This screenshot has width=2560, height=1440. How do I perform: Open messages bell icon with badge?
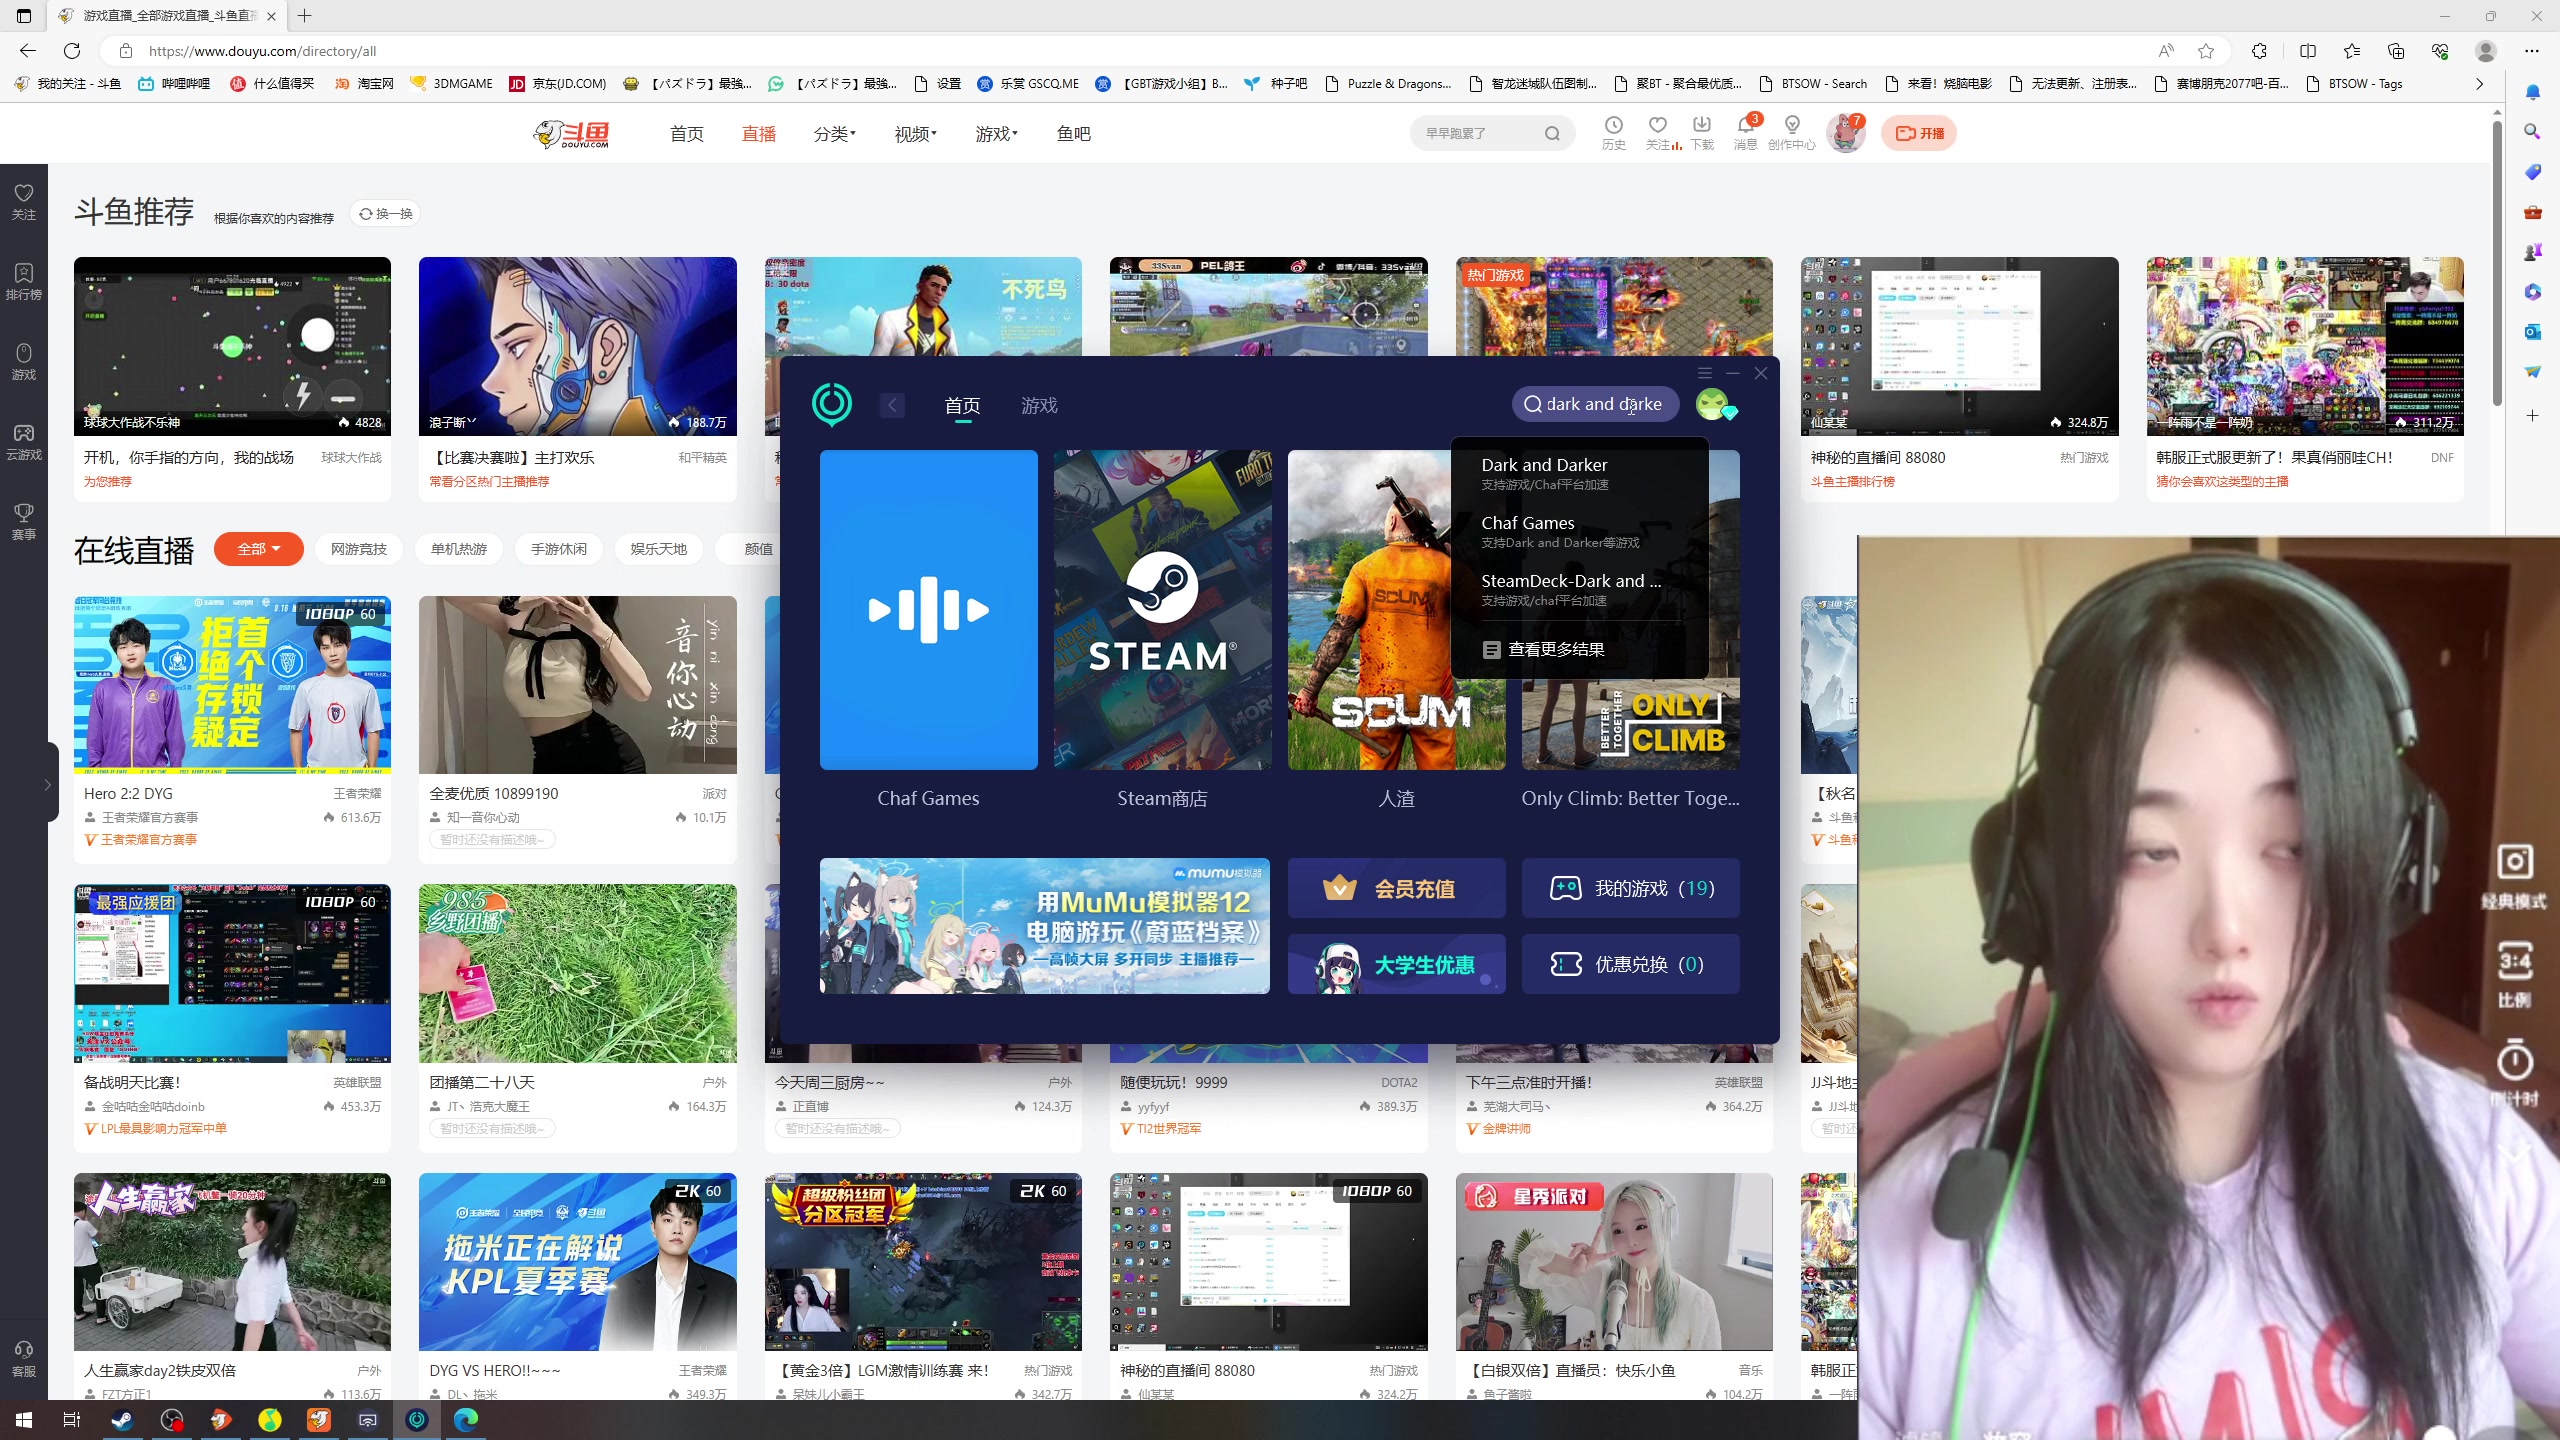click(1746, 126)
